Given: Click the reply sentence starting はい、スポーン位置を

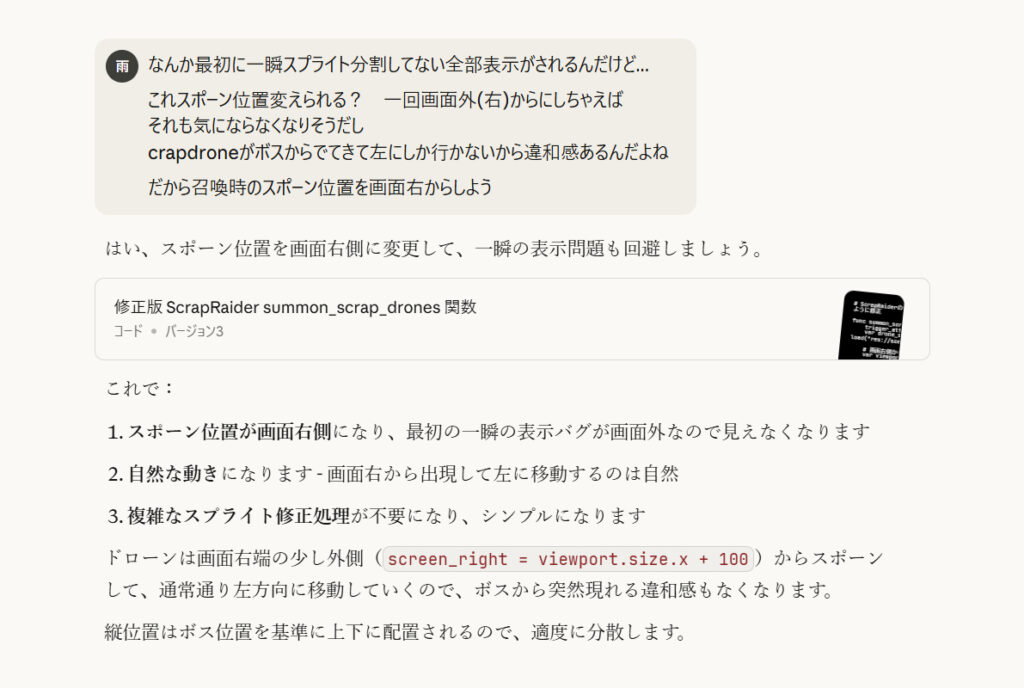Looking at the screenshot, I should [434, 249].
